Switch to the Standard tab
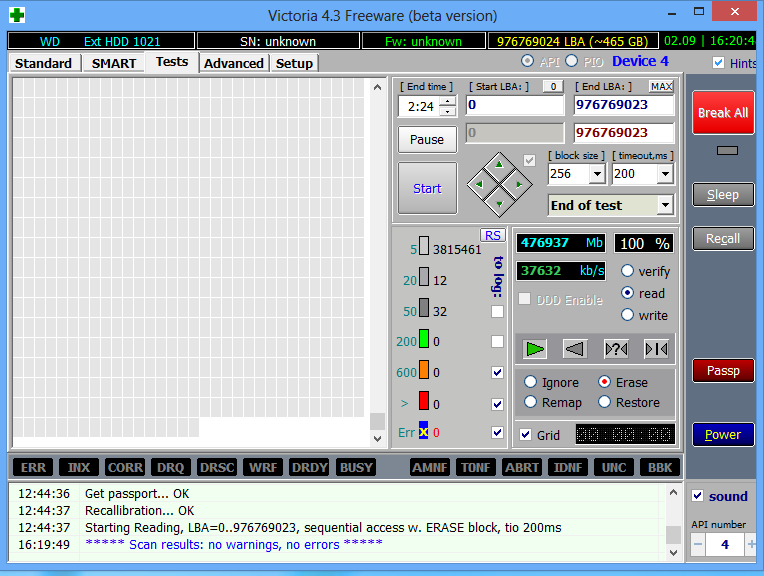Image resolution: width=764 pixels, height=576 pixels. [x=43, y=63]
